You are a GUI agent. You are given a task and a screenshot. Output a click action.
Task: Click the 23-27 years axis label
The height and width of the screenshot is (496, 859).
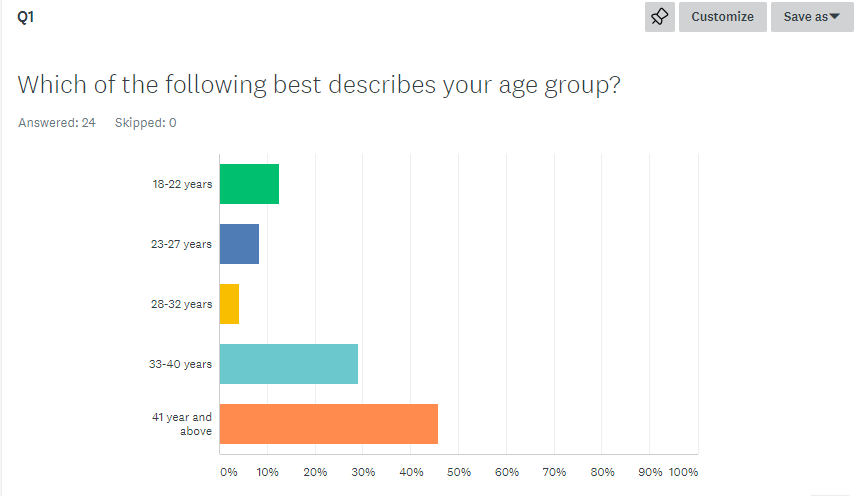(181, 244)
